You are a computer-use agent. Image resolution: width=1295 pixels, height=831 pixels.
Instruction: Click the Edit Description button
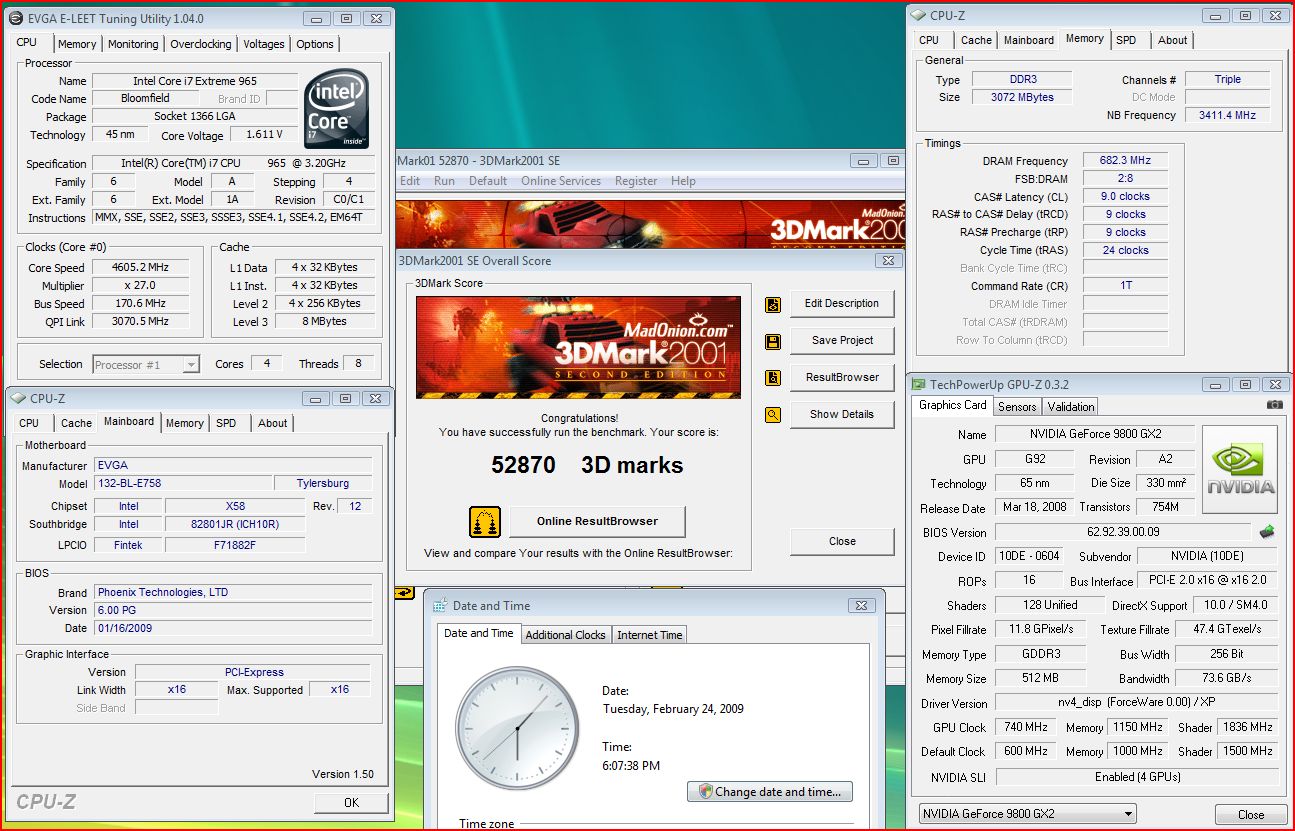point(842,304)
